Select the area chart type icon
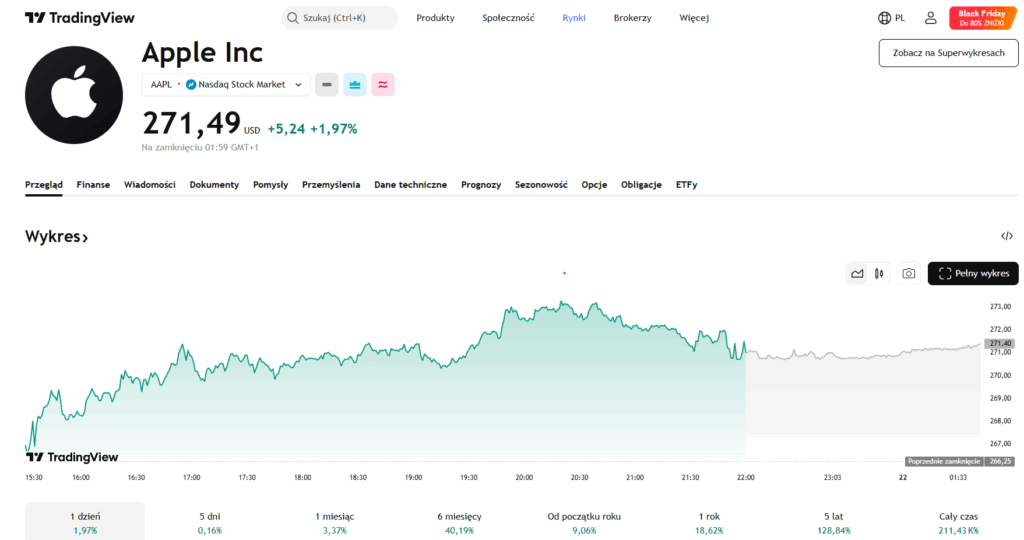Screen dimensions: 1024x540 (x=857, y=274)
